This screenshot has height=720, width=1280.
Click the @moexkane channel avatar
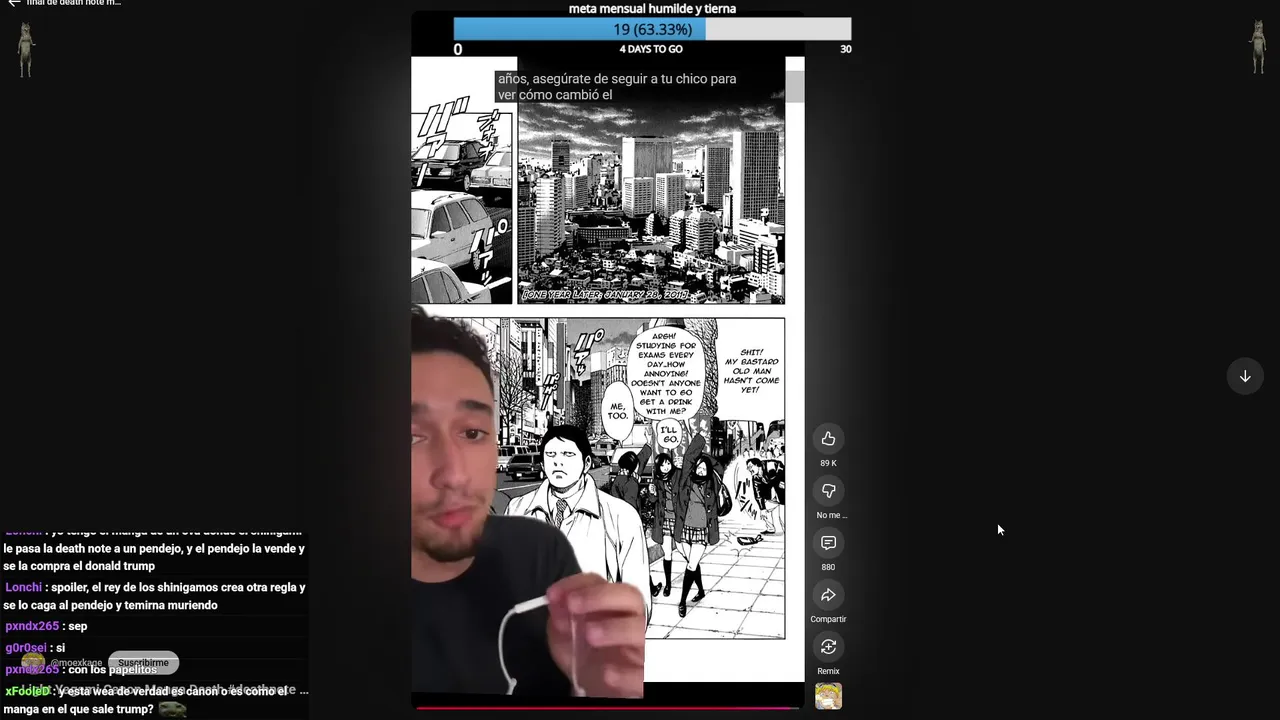point(33,662)
